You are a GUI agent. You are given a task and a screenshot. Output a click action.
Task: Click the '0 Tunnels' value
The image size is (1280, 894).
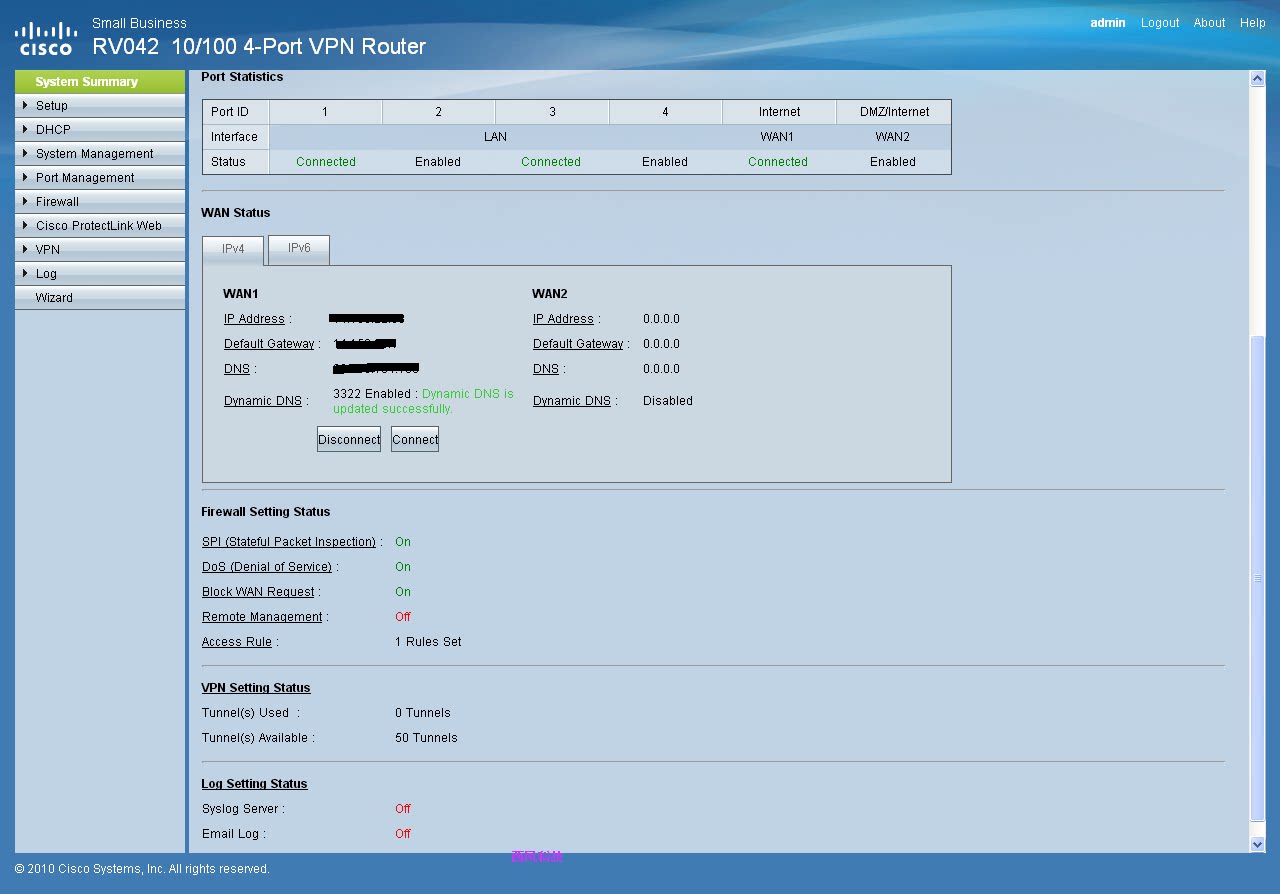pyautogui.click(x=423, y=713)
